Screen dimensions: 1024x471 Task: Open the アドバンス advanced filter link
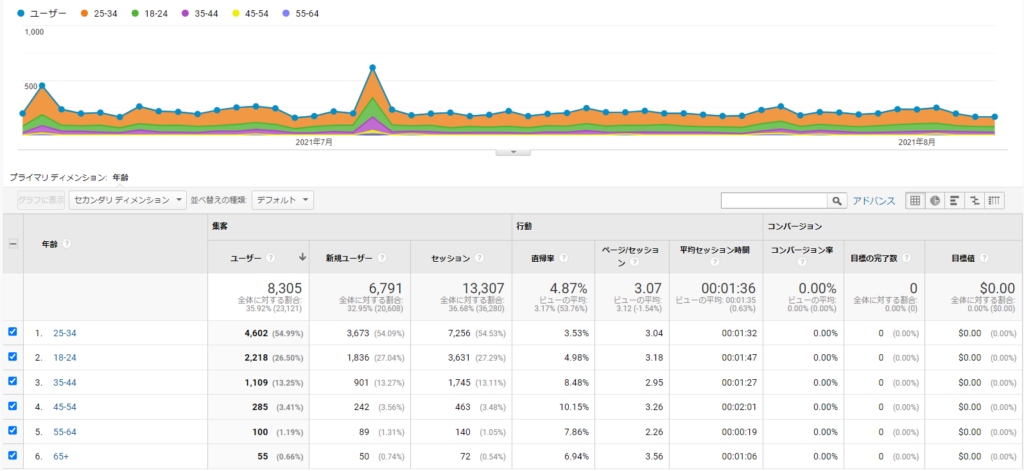873,200
